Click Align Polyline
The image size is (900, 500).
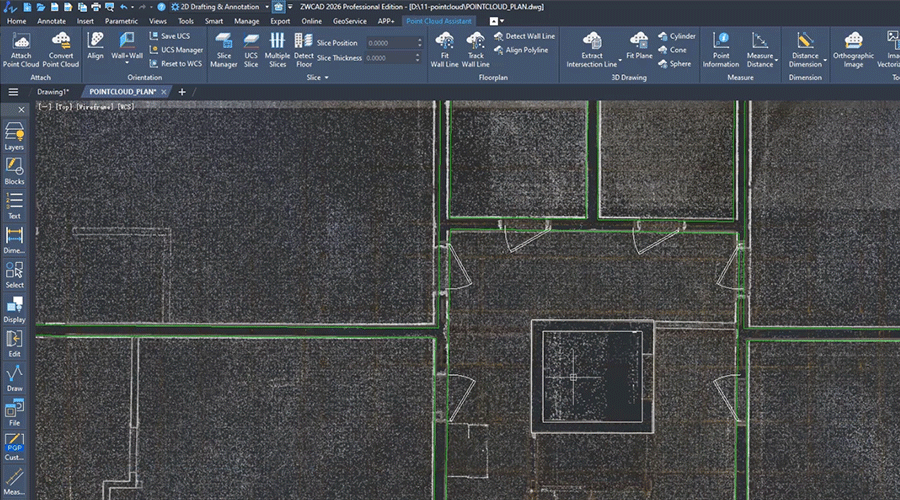(521, 50)
